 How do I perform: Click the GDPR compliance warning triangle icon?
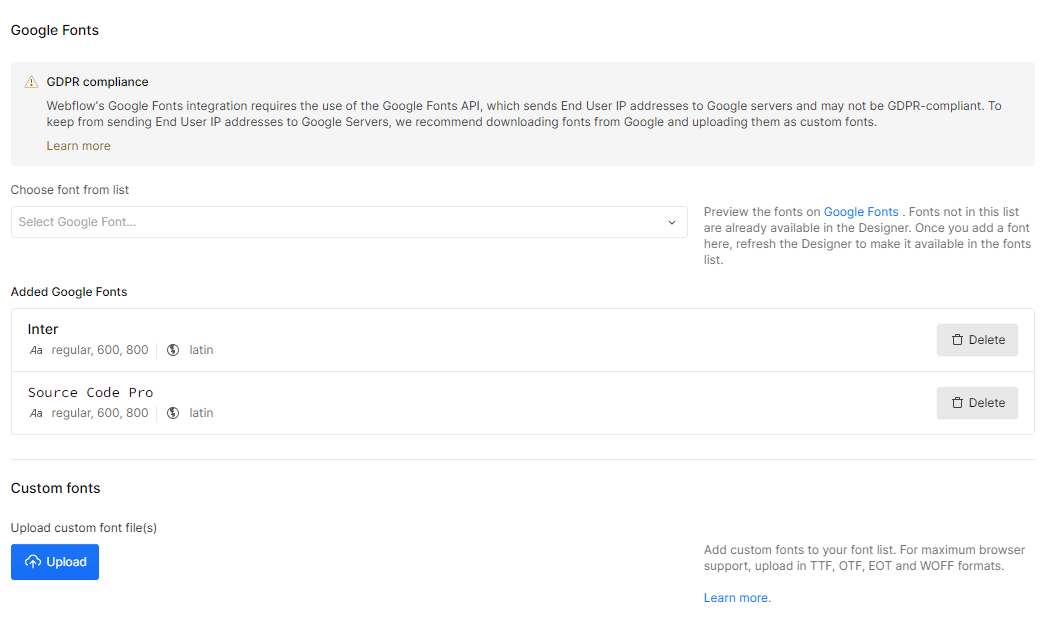click(31, 82)
